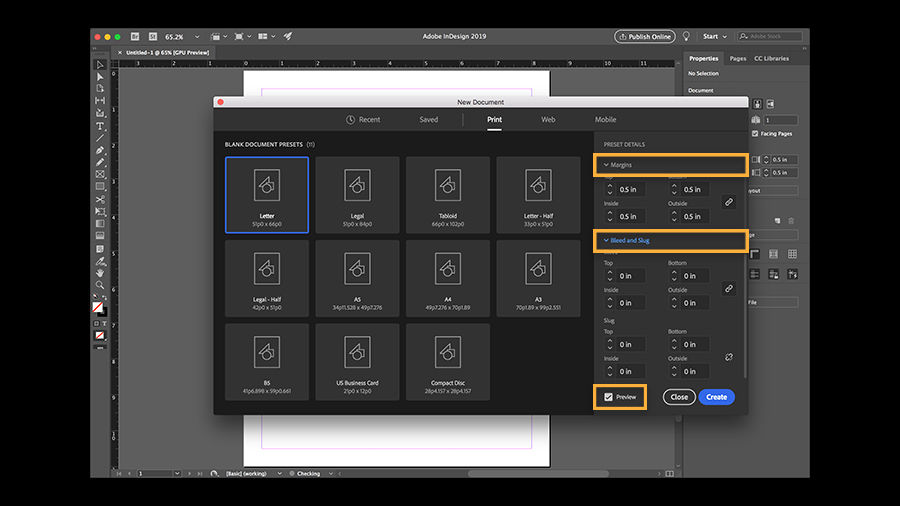Toggle the Preview checkbox
The height and width of the screenshot is (506, 900).
click(x=608, y=397)
